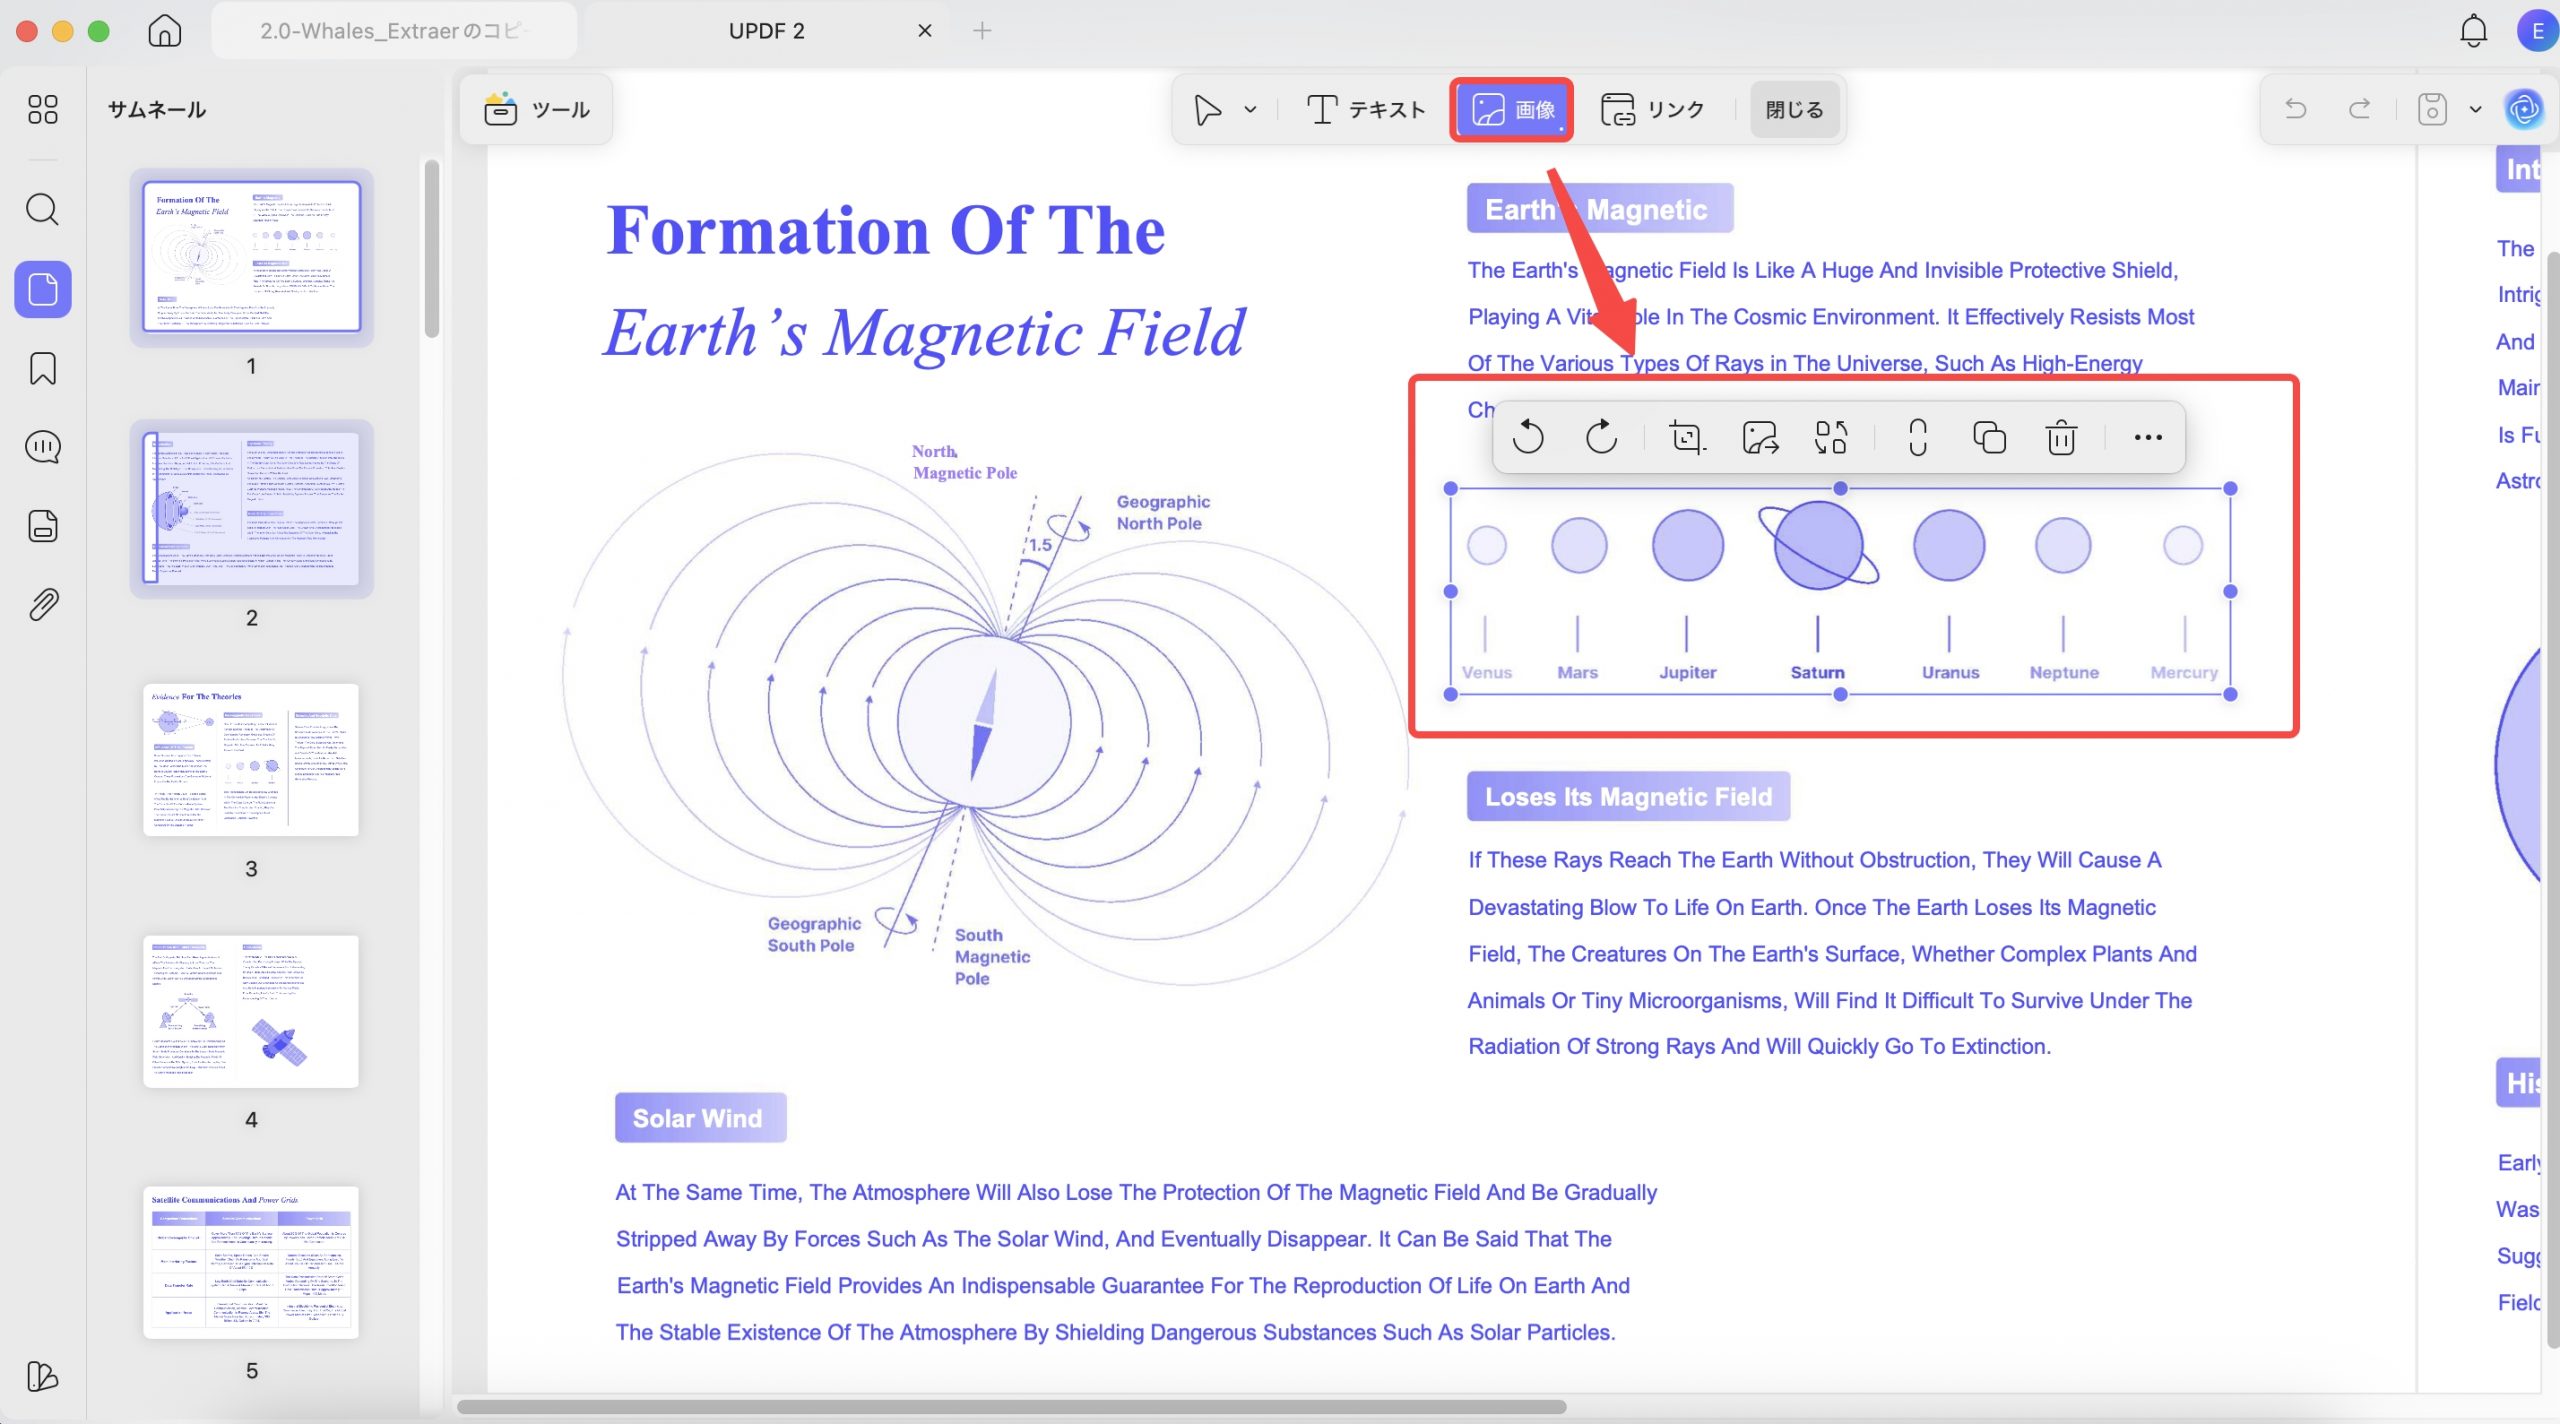Click the redo arrow
The width and height of the screenshot is (2560, 1424).
tap(2359, 109)
